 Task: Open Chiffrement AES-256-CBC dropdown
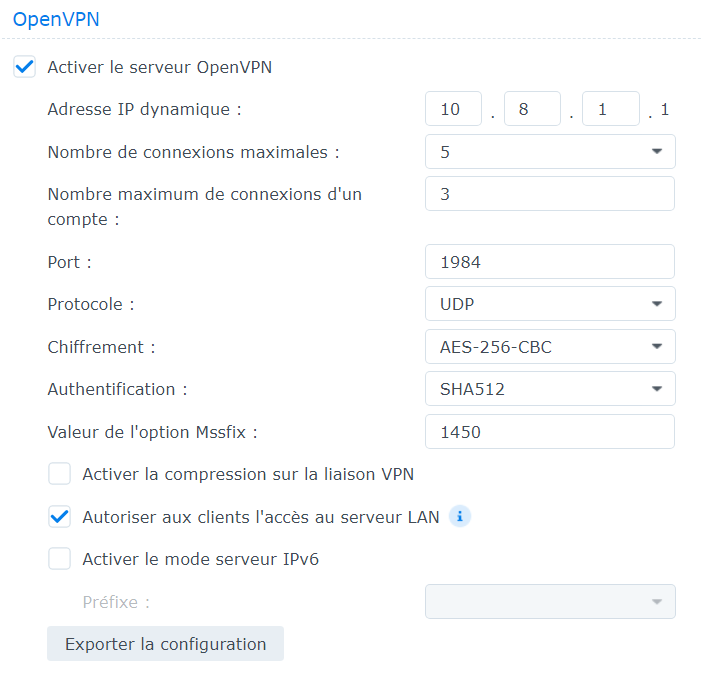[550, 346]
